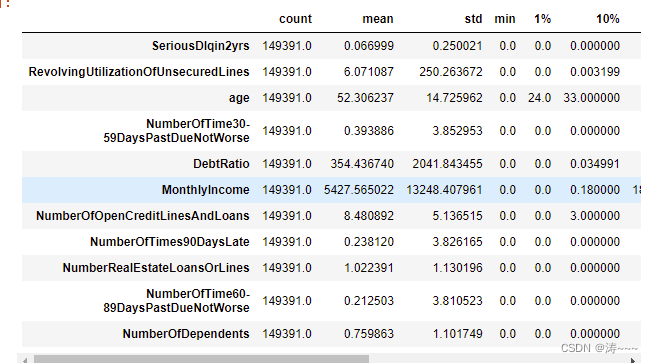Click the scrollbar left arrow
Image resolution: width=653 pixels, height=363 pixels.
pos(25,360)
